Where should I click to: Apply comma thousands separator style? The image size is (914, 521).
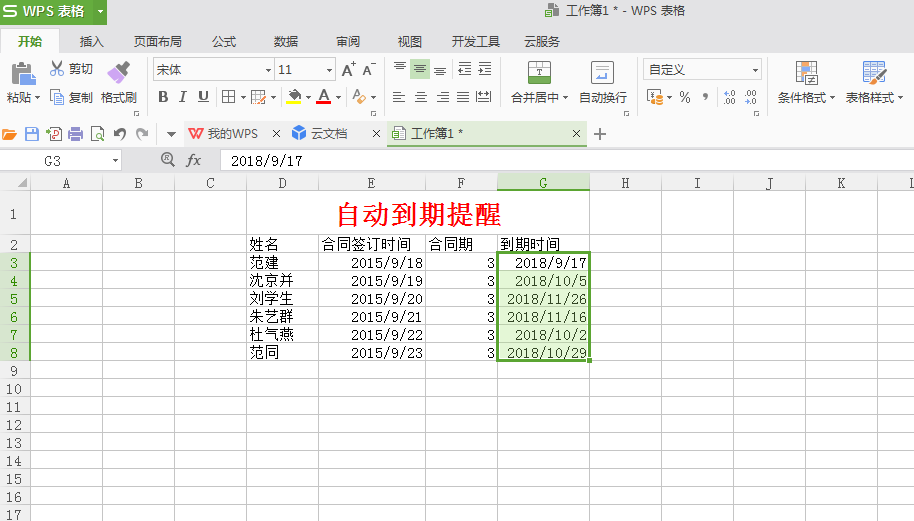point(705,97)
